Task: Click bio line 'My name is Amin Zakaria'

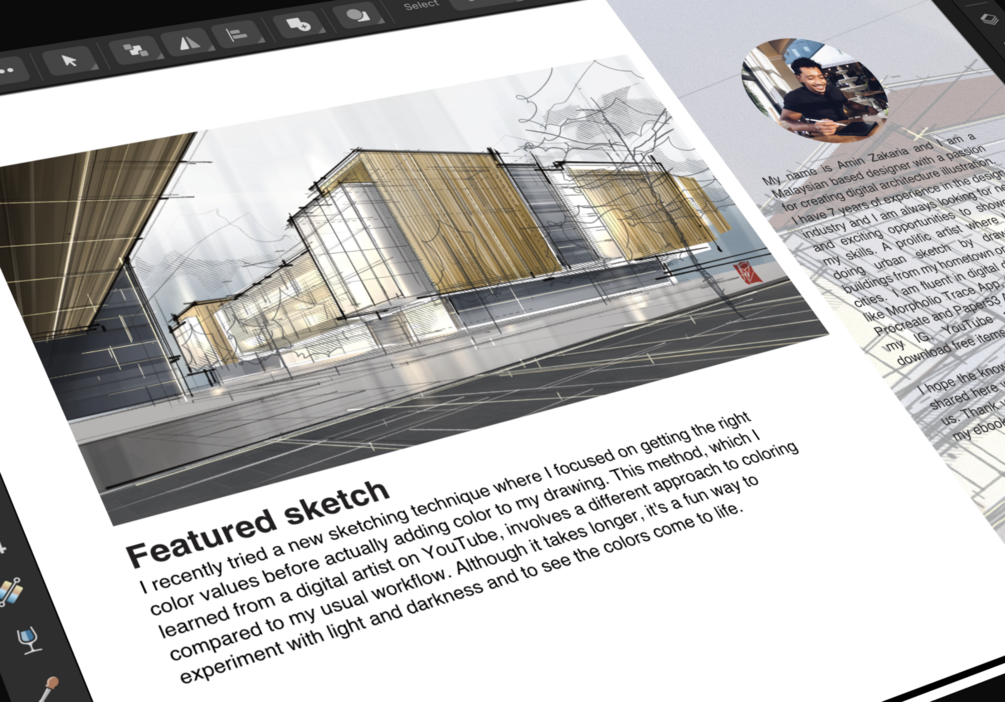Action: click(x=870, y=158)
